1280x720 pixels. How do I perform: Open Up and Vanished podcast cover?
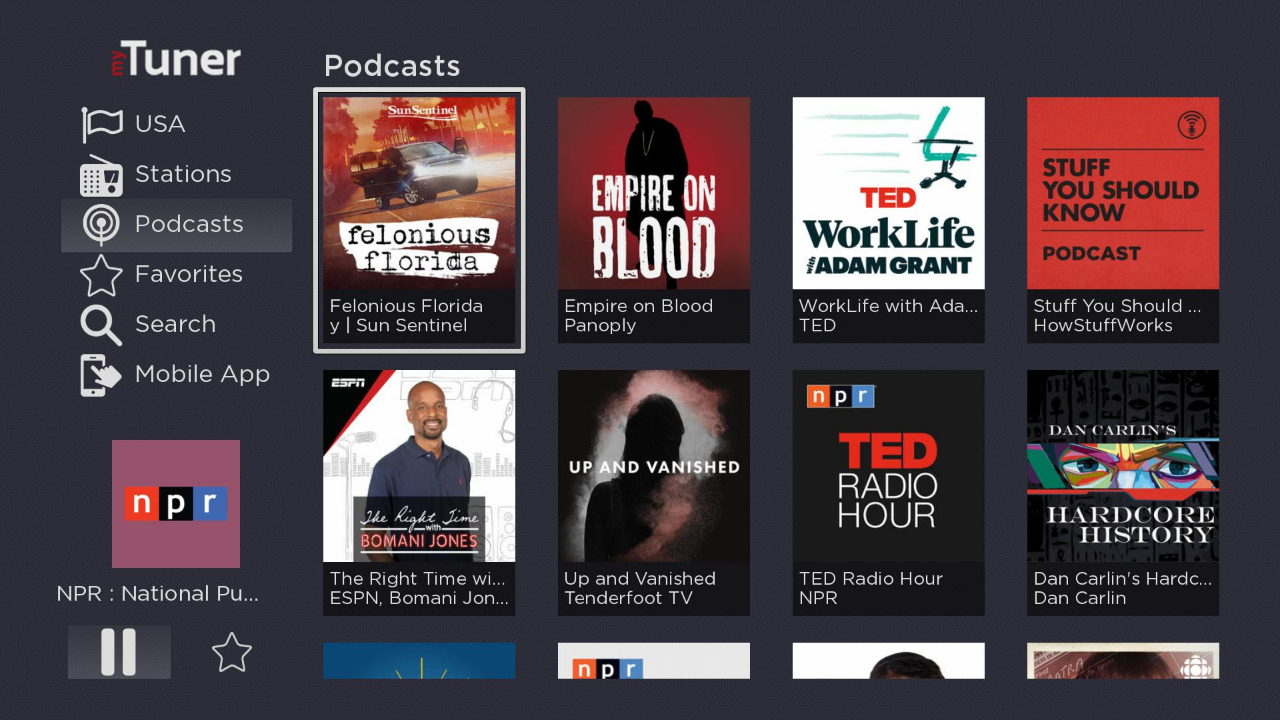654,466
